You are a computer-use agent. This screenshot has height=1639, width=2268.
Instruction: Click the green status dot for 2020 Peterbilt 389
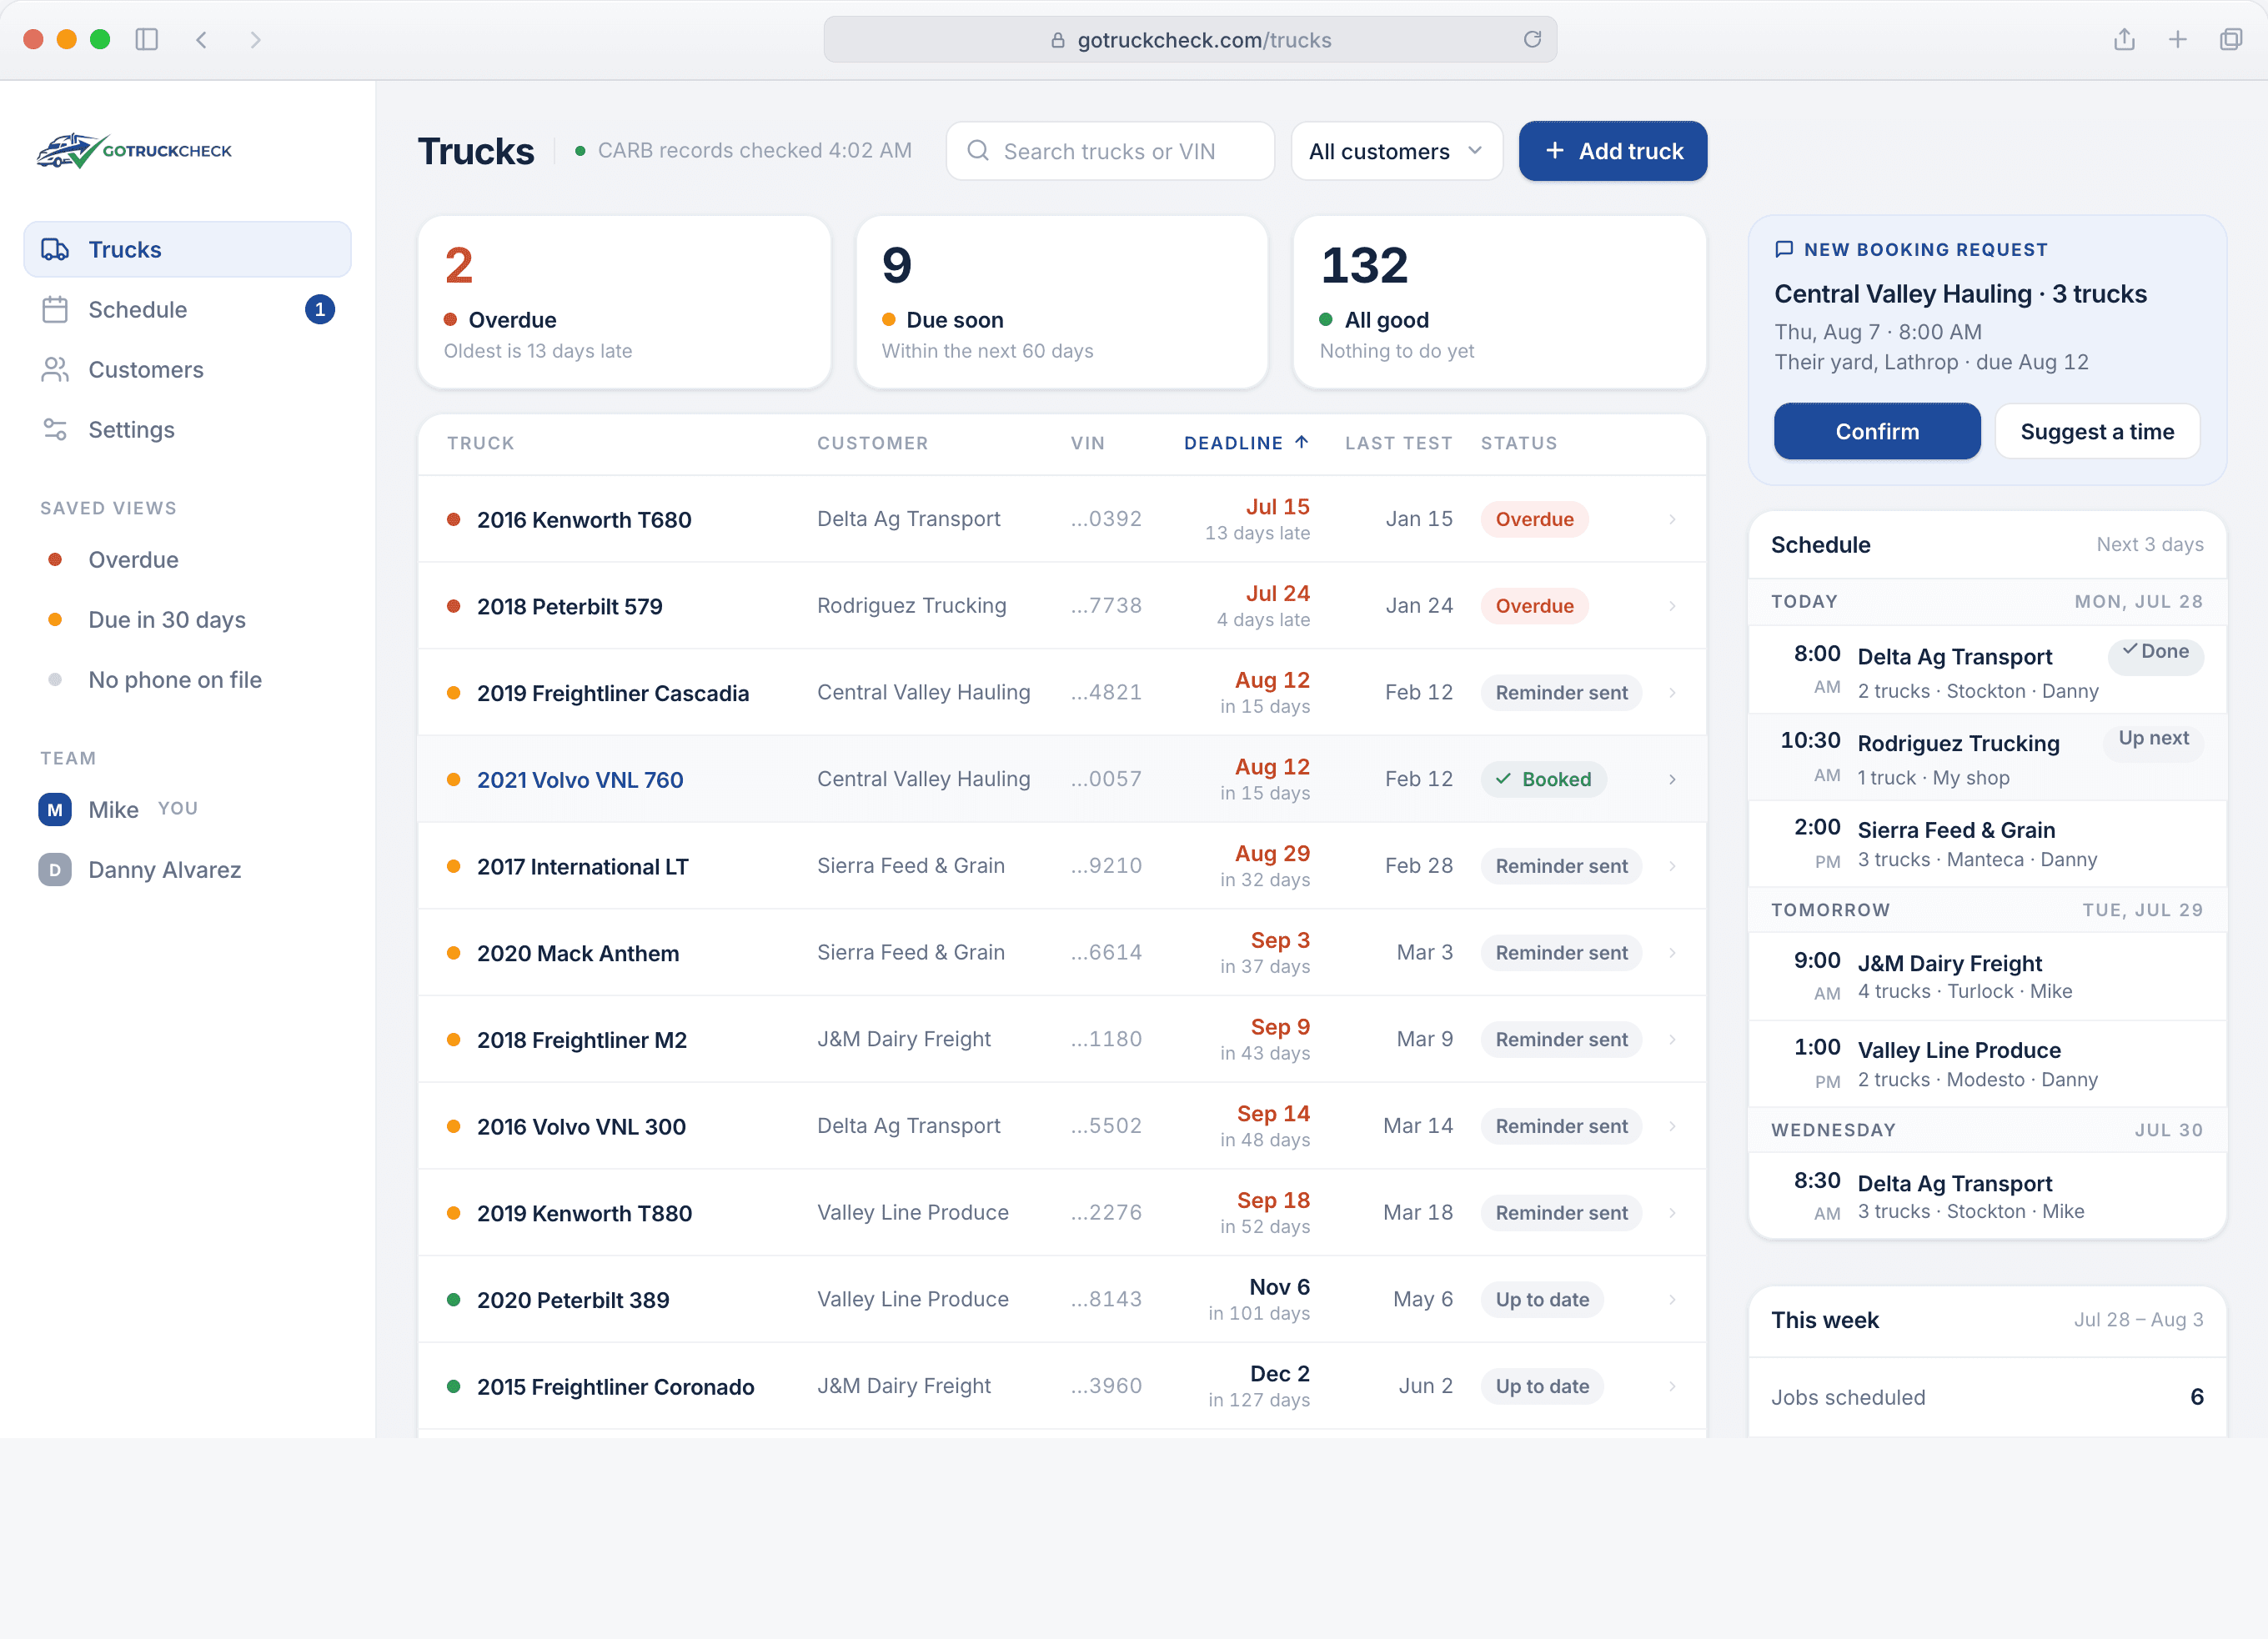[x=453, y=1300]
